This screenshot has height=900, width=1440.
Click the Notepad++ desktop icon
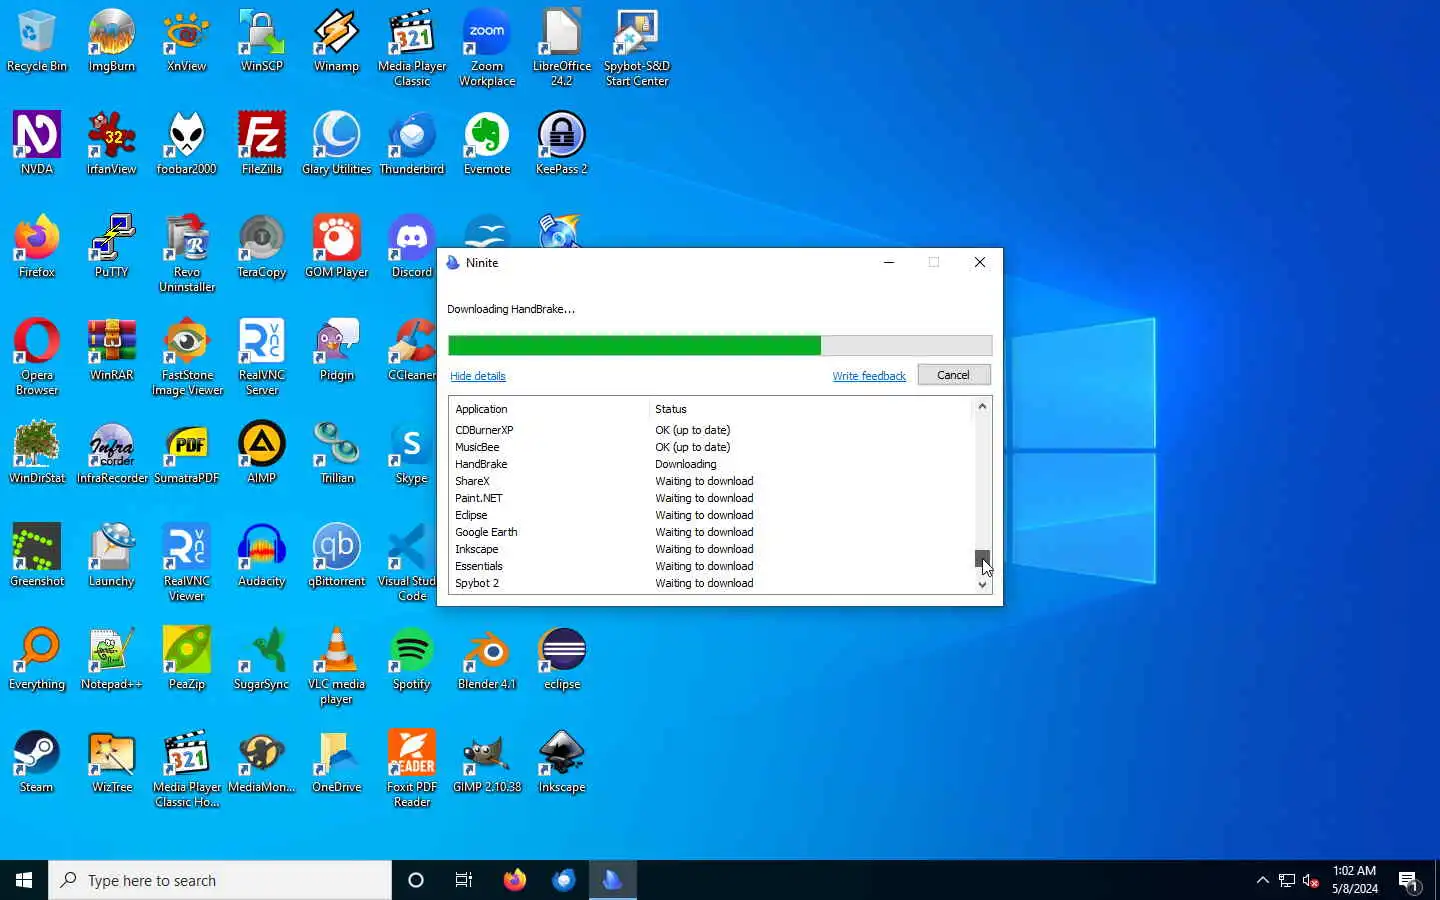(112, 658)
